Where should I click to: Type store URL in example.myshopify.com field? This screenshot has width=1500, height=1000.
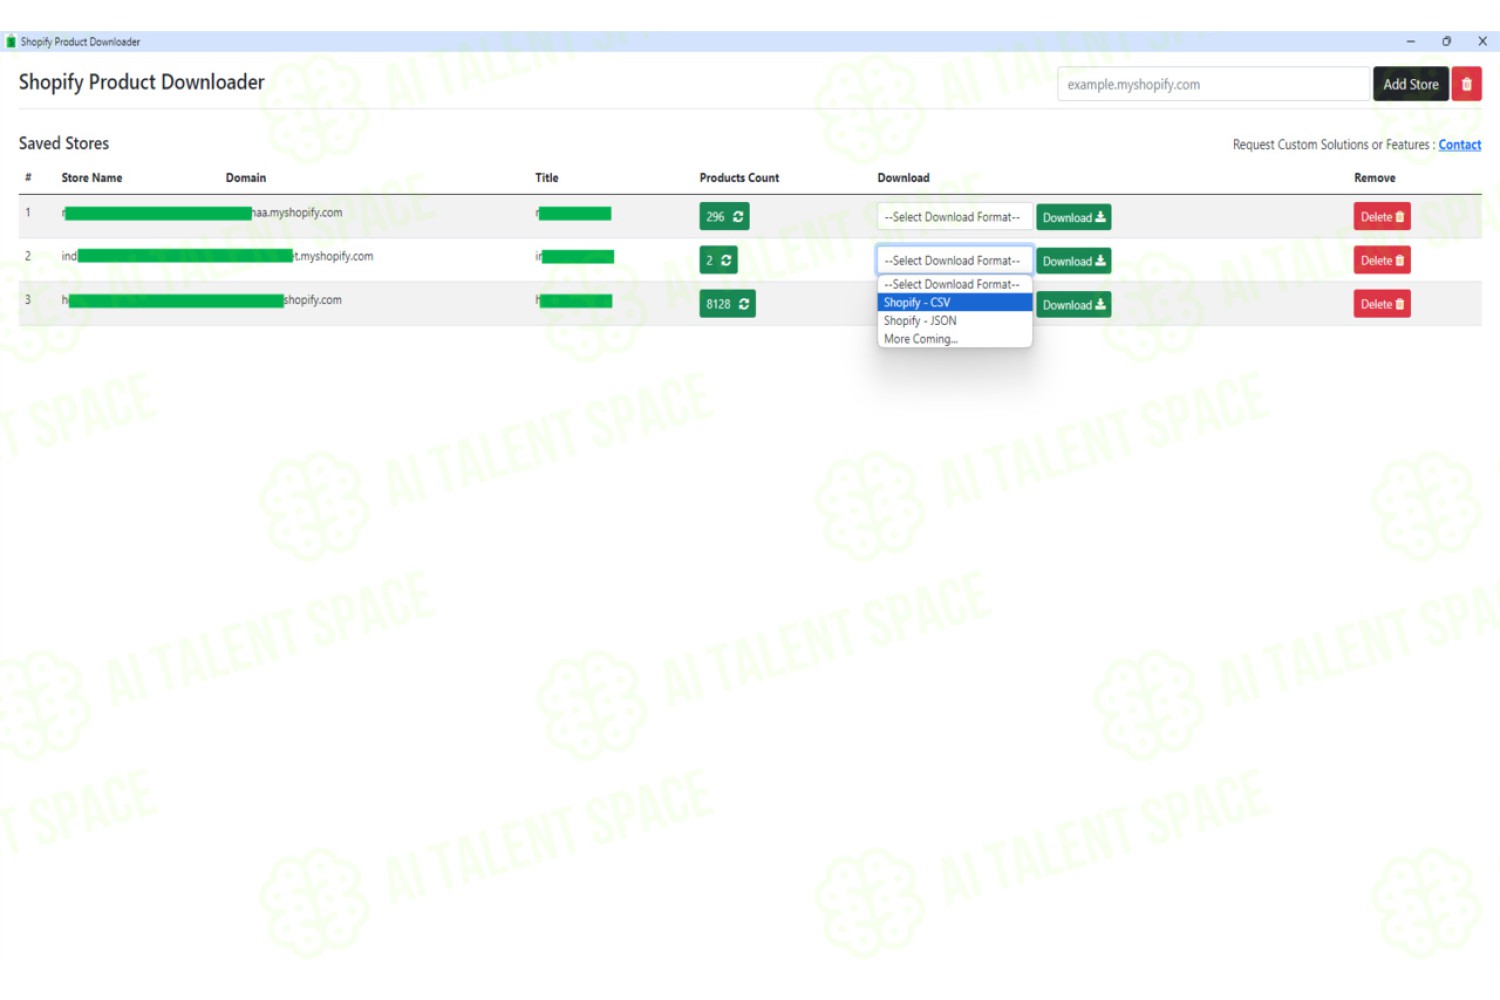point(1213,84)
